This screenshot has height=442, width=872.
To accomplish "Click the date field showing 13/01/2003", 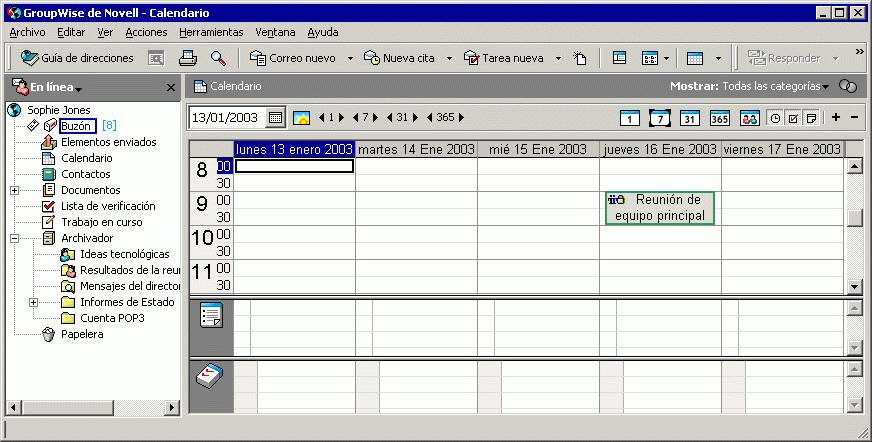I will tap(227, 117).
